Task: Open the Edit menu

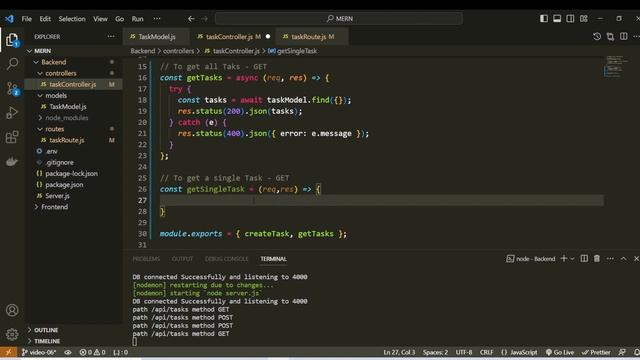Action: tap(45, 19)
